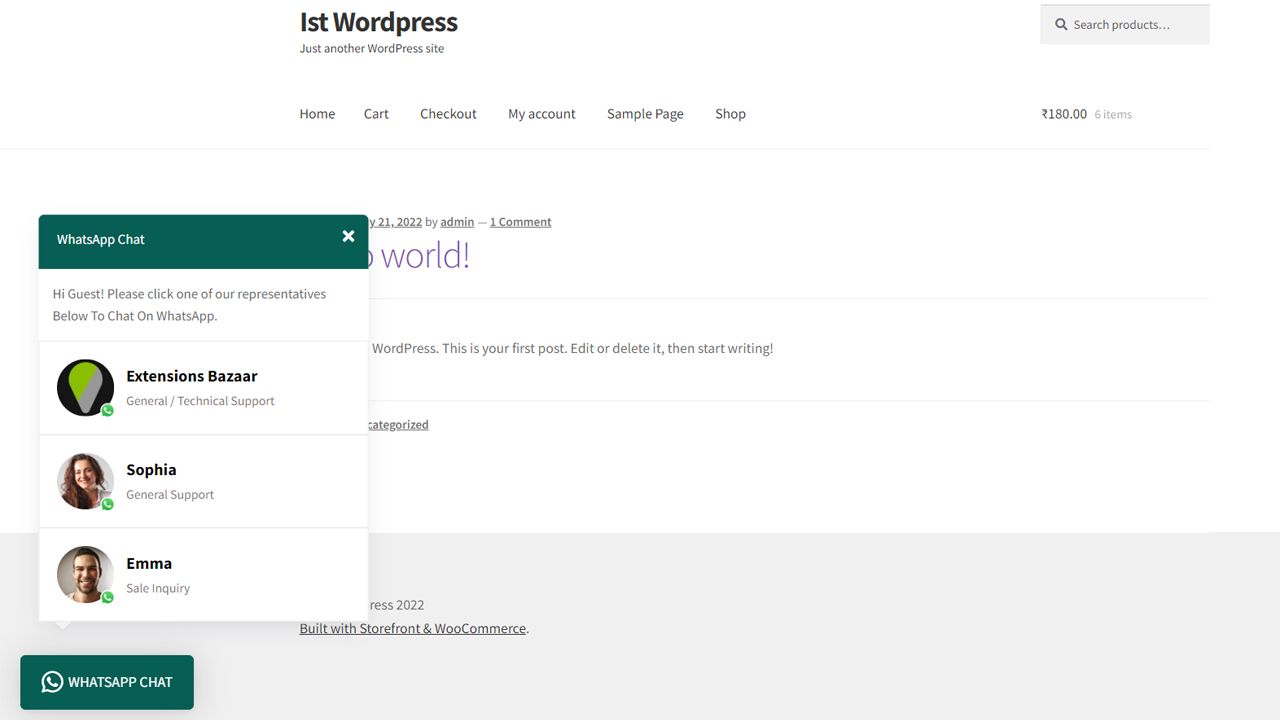The image size is (1280, 720).
Task: Click Sophia's profile photo
Action: click(x=85, y=481)
